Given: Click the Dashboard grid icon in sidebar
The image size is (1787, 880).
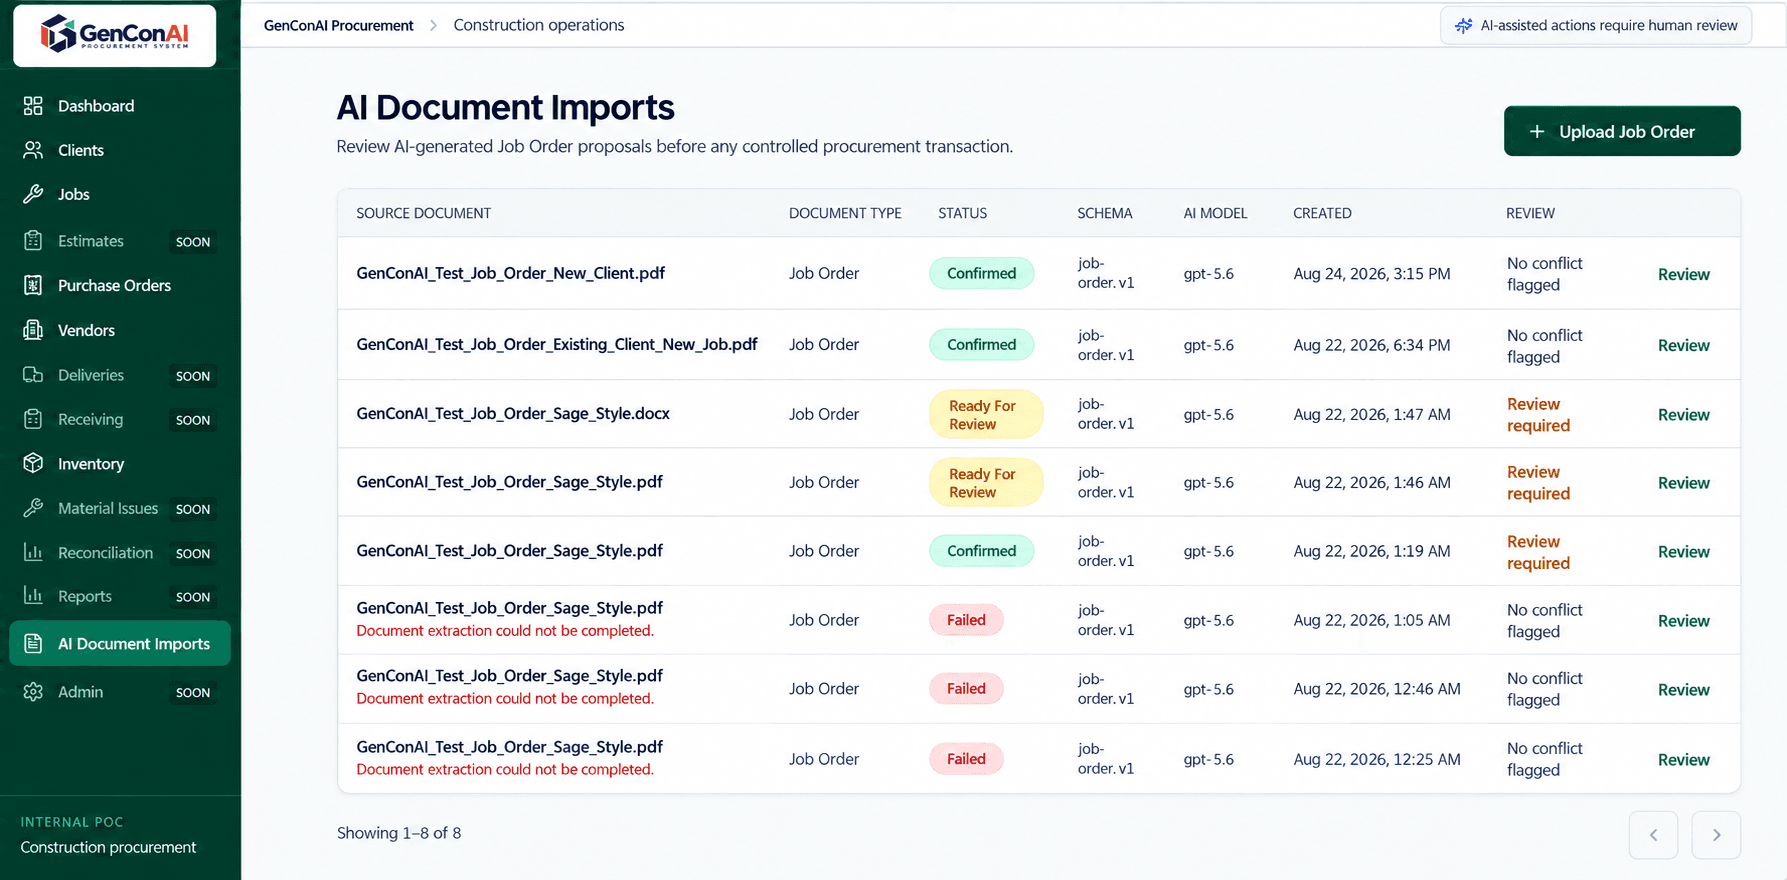Looking at the screenshot, I should point(33,106).
